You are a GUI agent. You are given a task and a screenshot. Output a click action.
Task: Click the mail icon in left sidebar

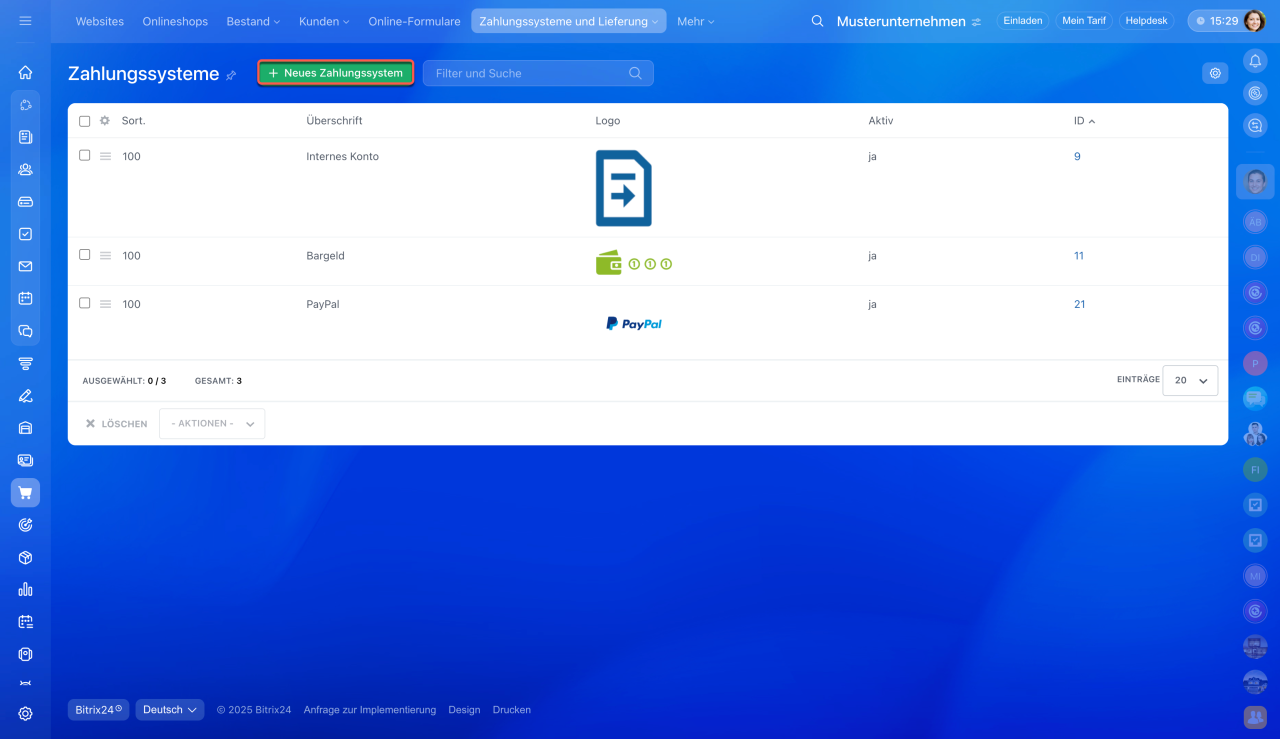pos(25,266)
